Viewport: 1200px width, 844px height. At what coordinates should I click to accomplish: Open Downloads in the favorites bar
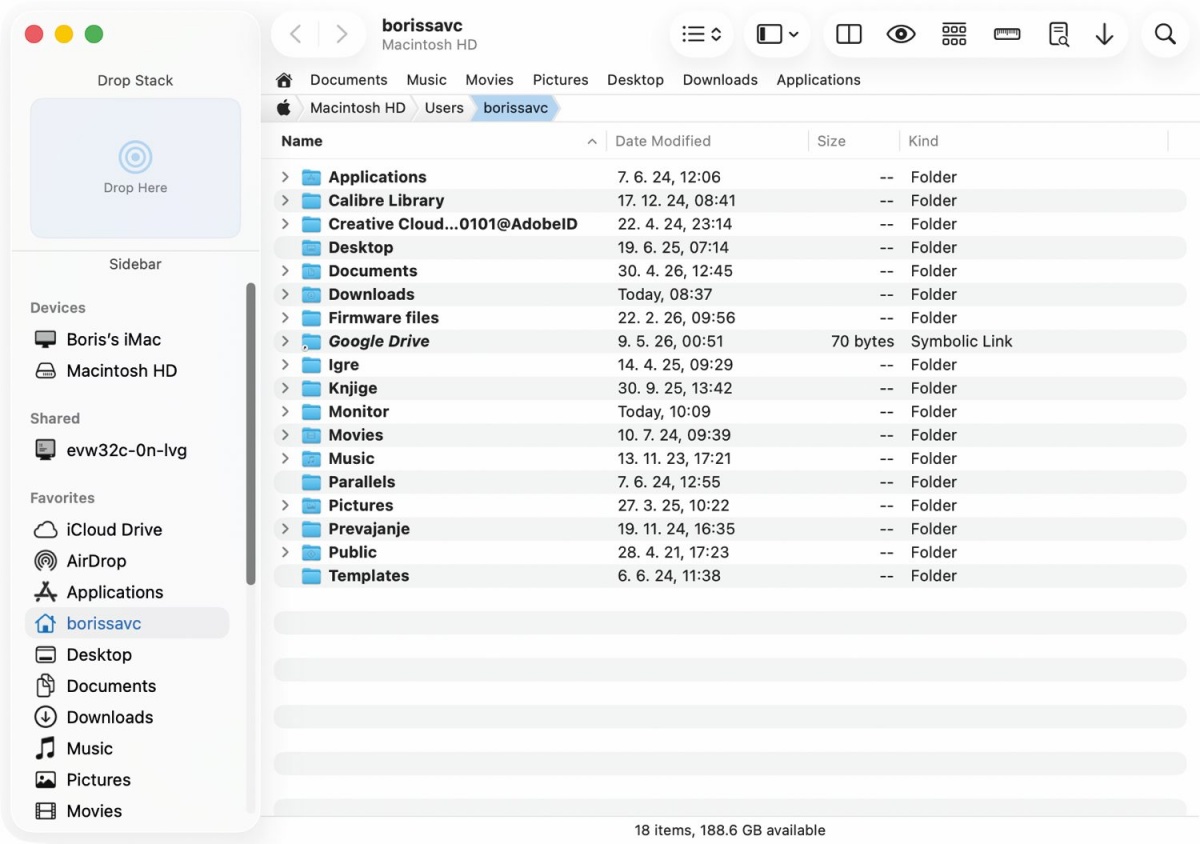pyautogui.click(x=720, y=80)
